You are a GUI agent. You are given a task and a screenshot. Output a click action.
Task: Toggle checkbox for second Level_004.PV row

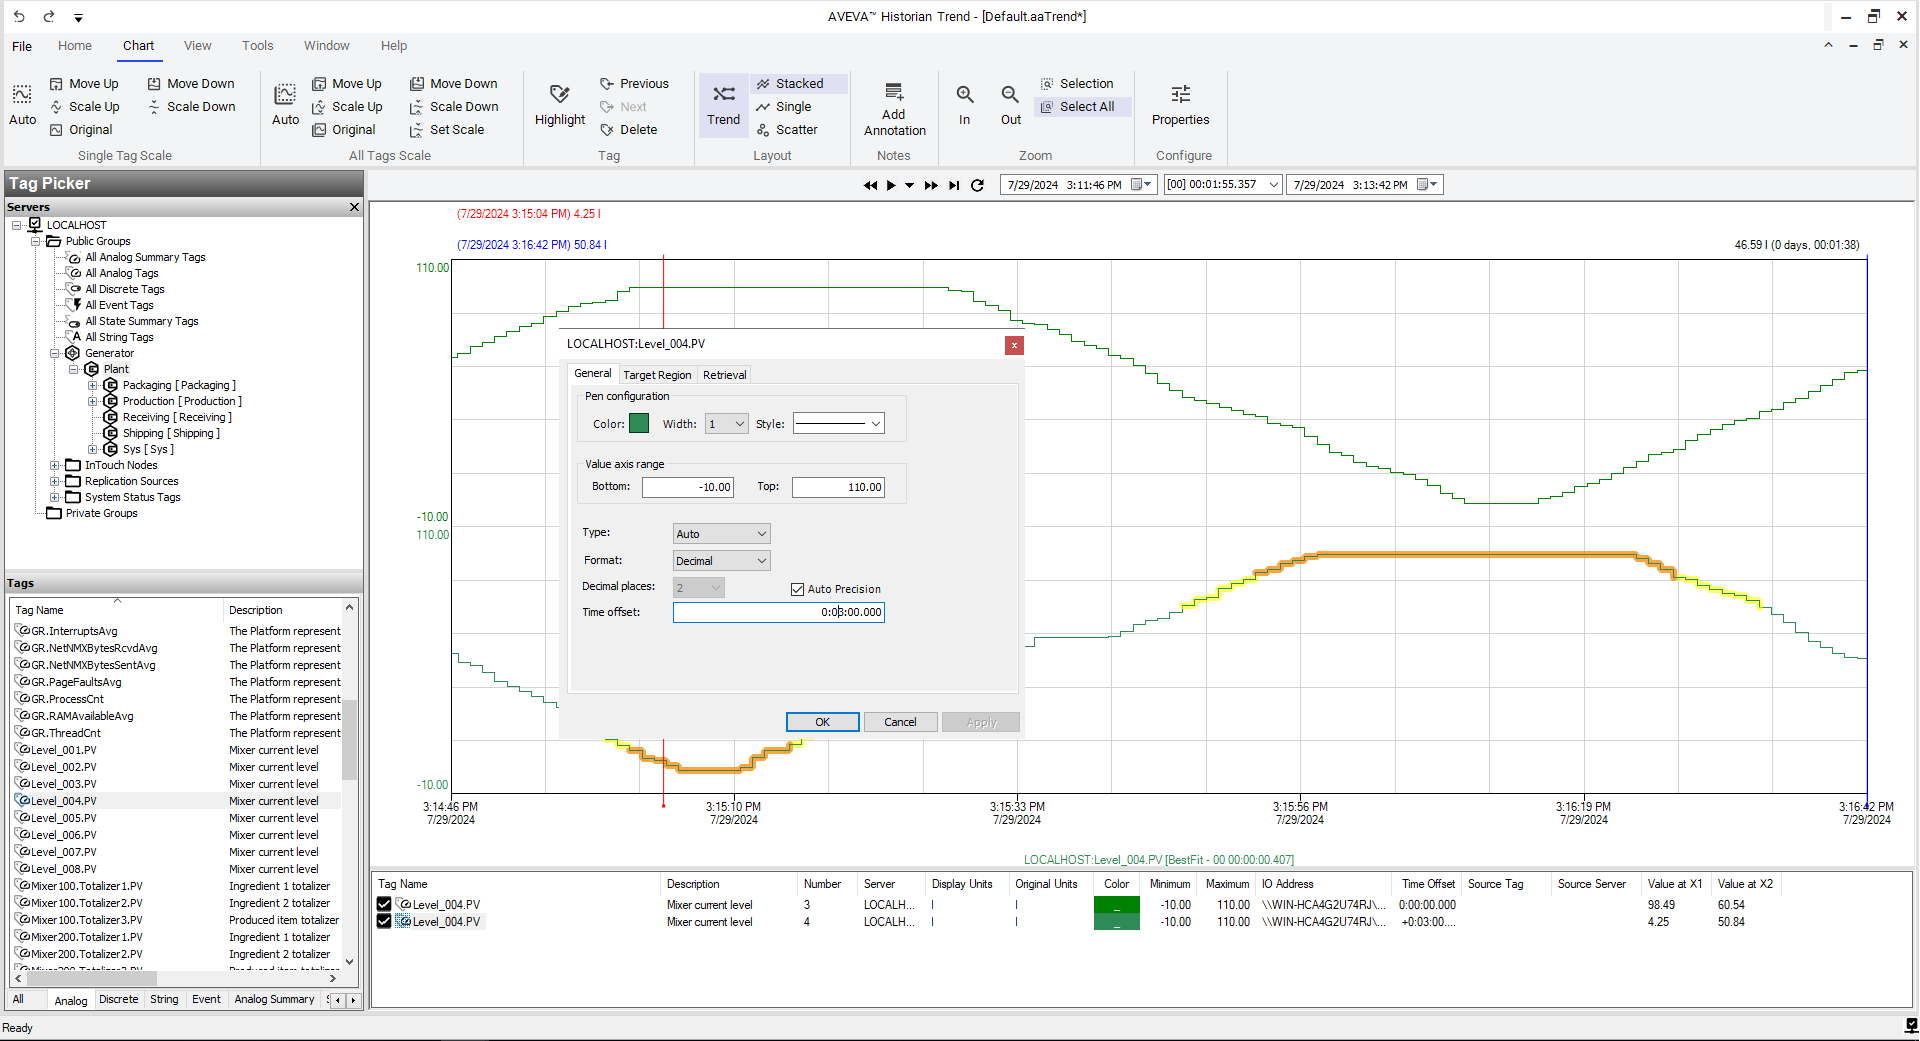(x=384, y=921)
